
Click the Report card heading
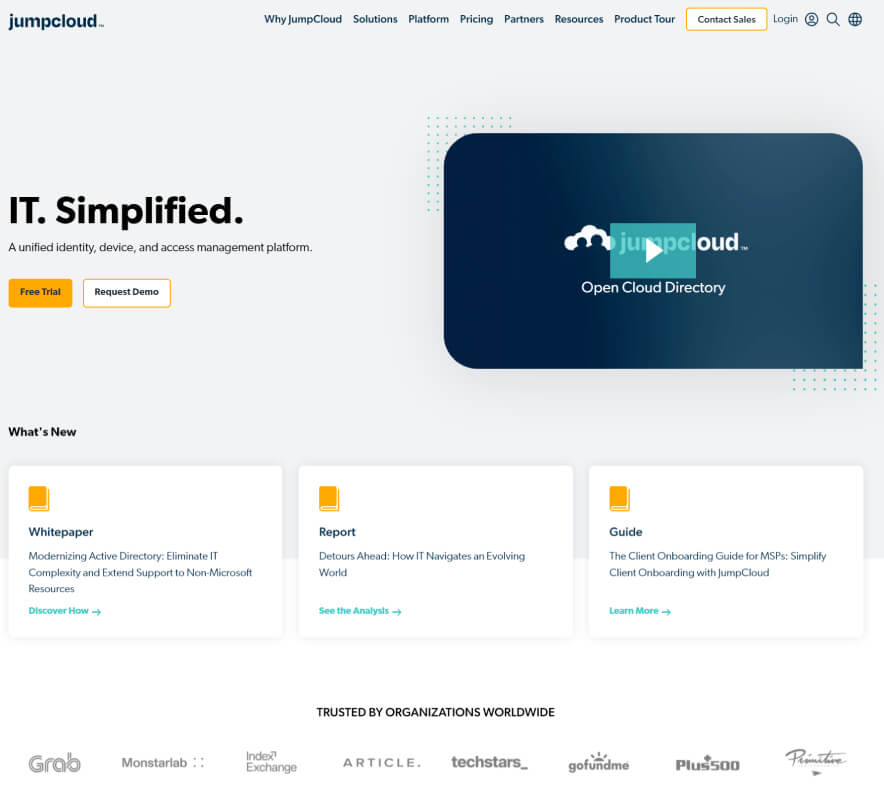337,532
